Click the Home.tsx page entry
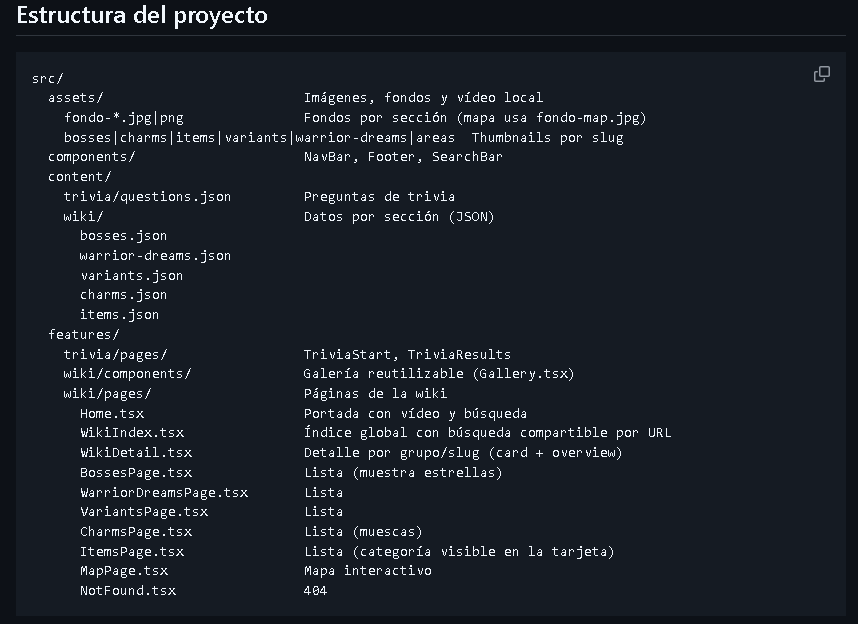The height and width of the screenshot is (624, 858). [x=112, y=414]
